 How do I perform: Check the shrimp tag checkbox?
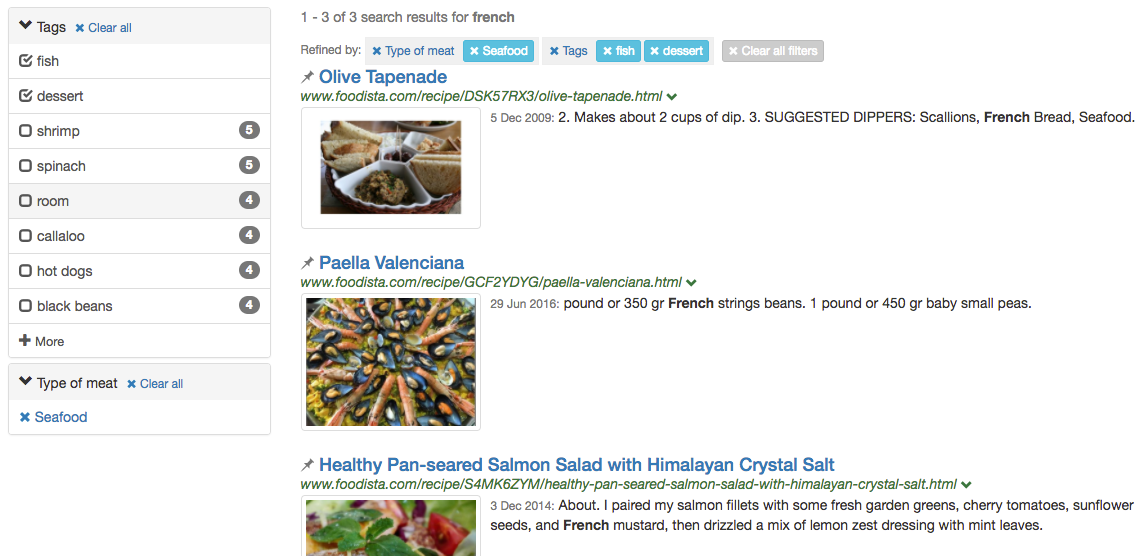[26, 131]
